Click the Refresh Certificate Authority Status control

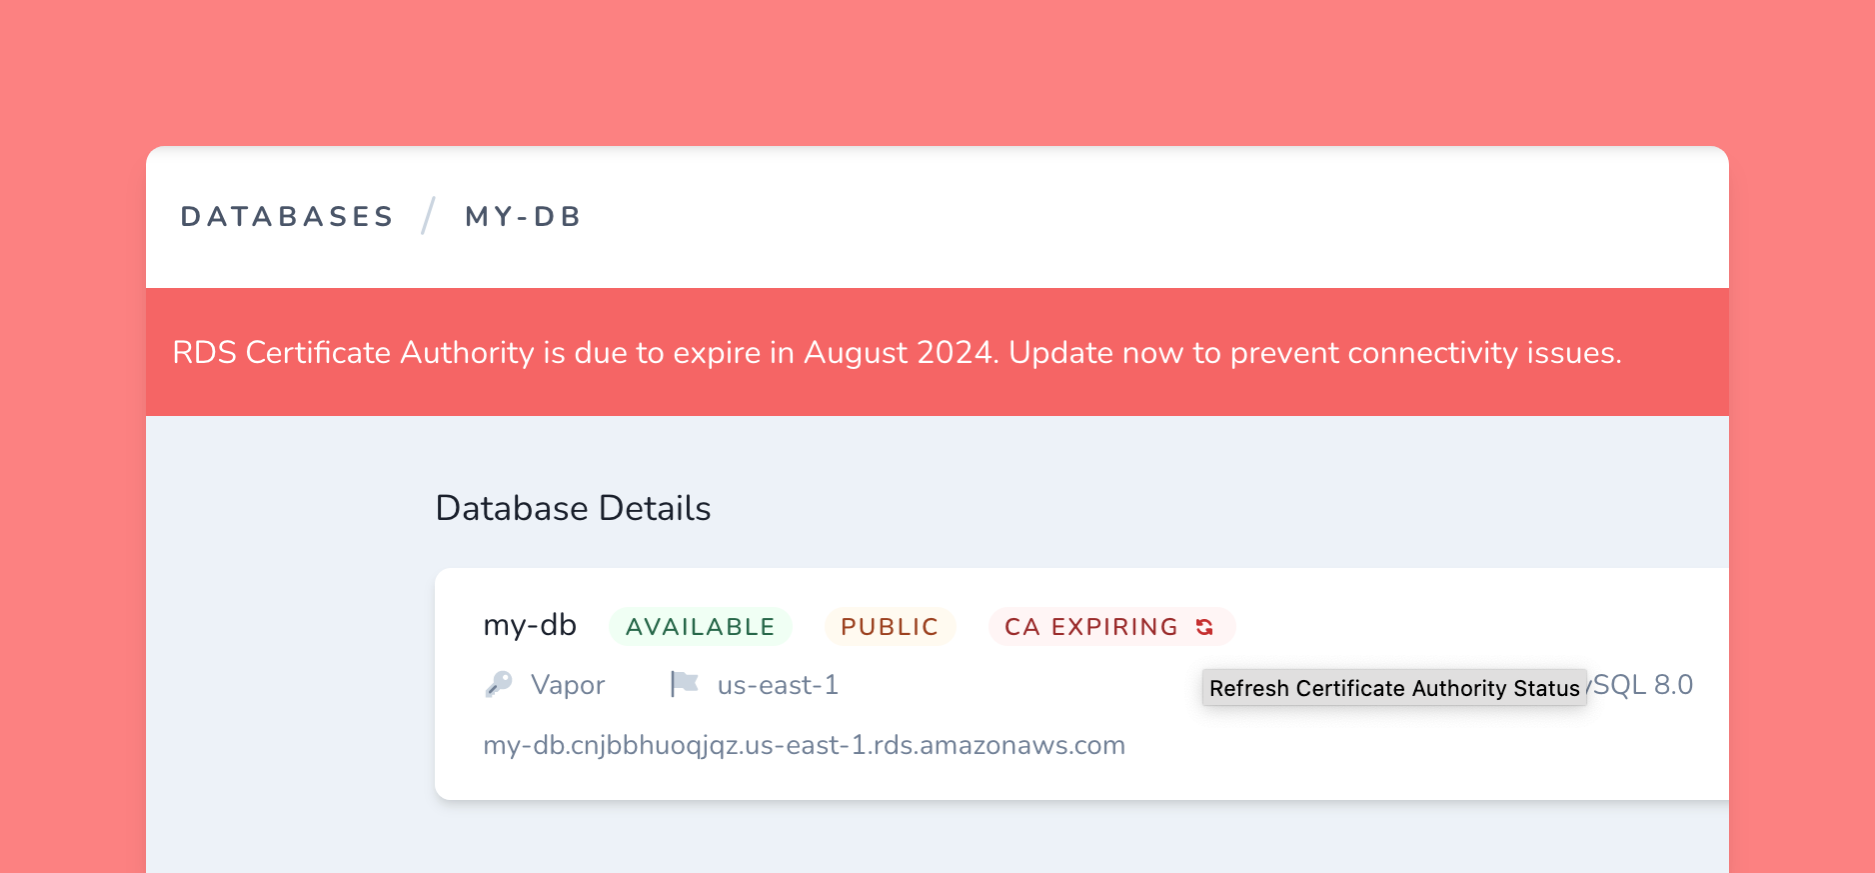coord(1394,688)
